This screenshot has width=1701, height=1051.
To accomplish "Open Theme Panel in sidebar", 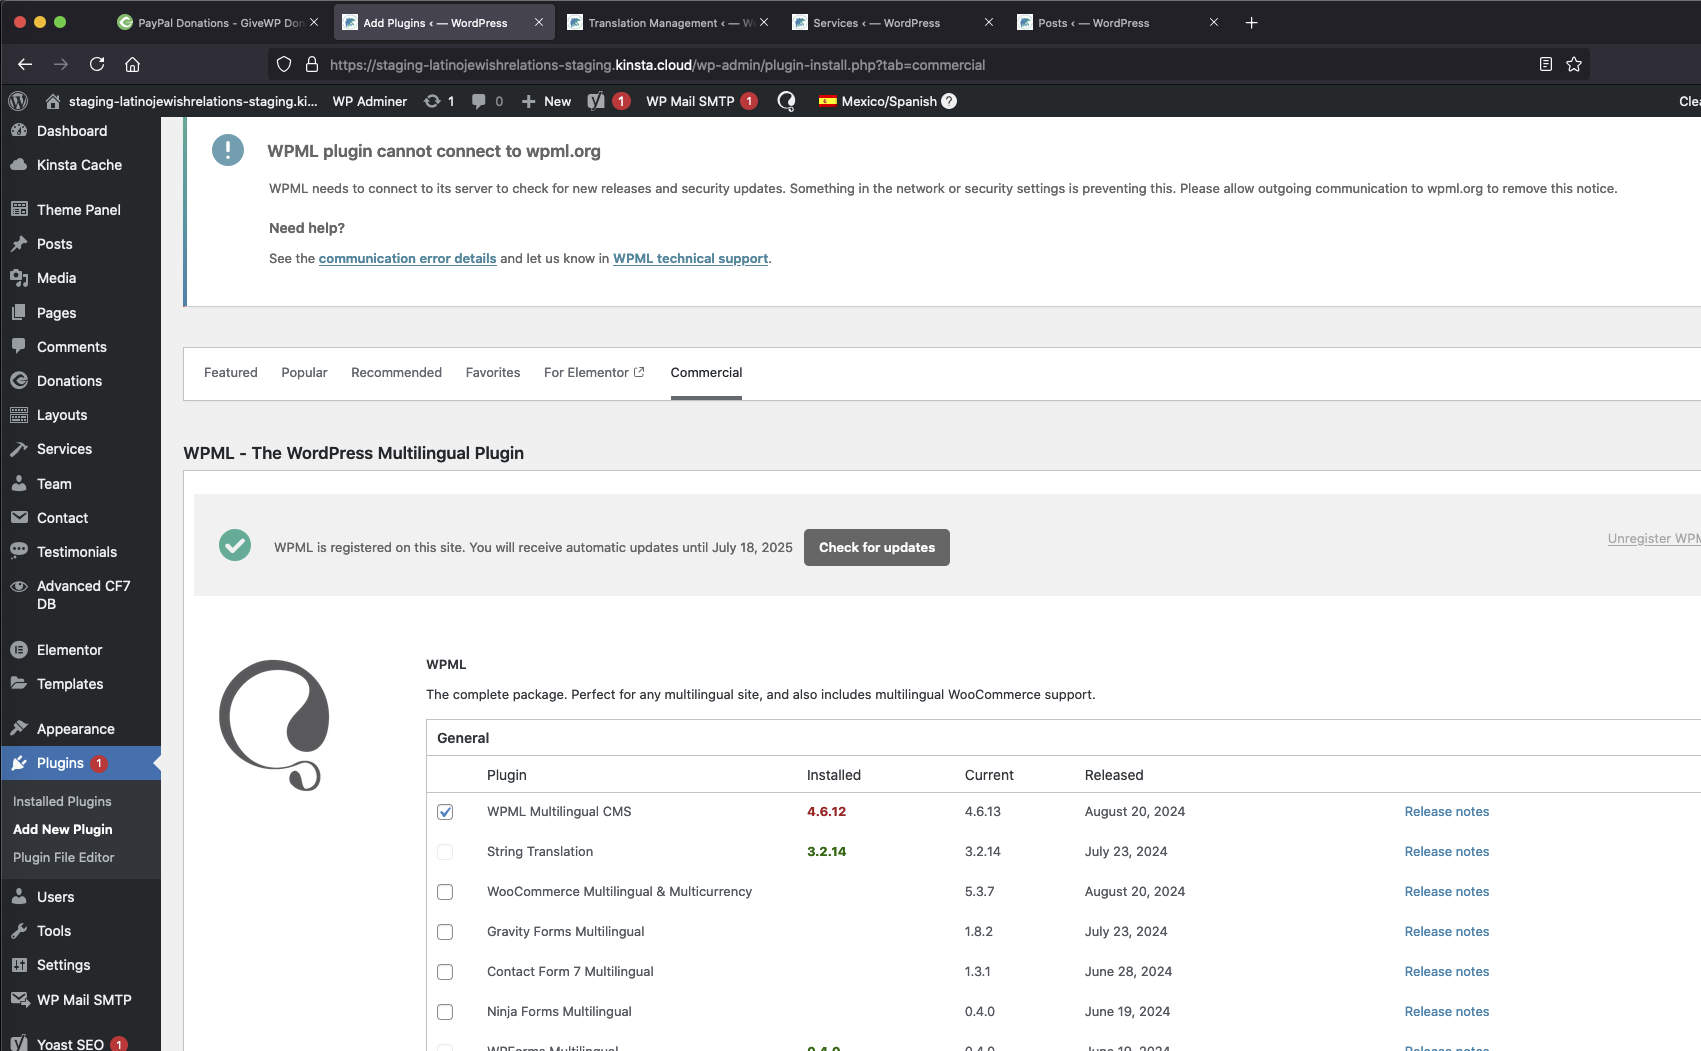I will click(x=80, y=210).
